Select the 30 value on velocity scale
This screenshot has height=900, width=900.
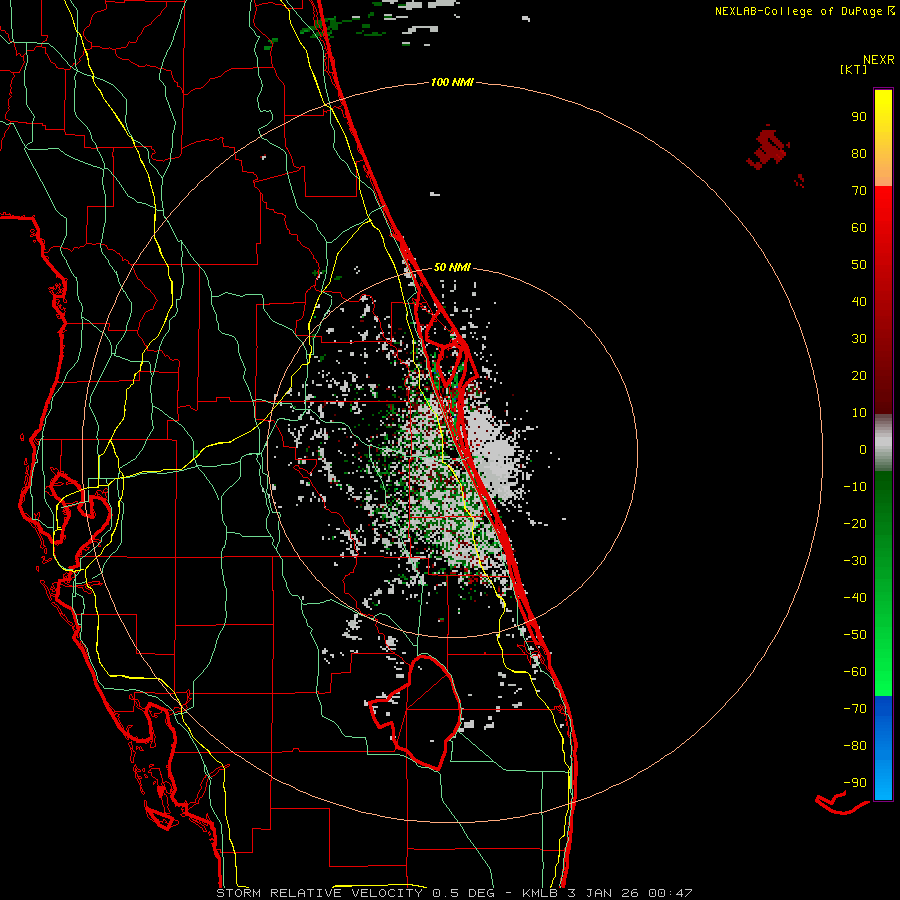859,339
